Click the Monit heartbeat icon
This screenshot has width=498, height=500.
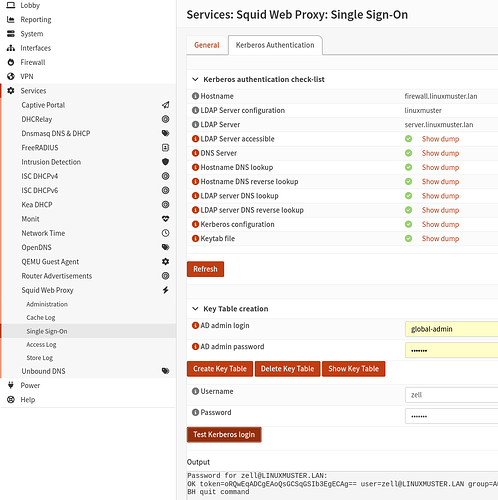(165, 219)
